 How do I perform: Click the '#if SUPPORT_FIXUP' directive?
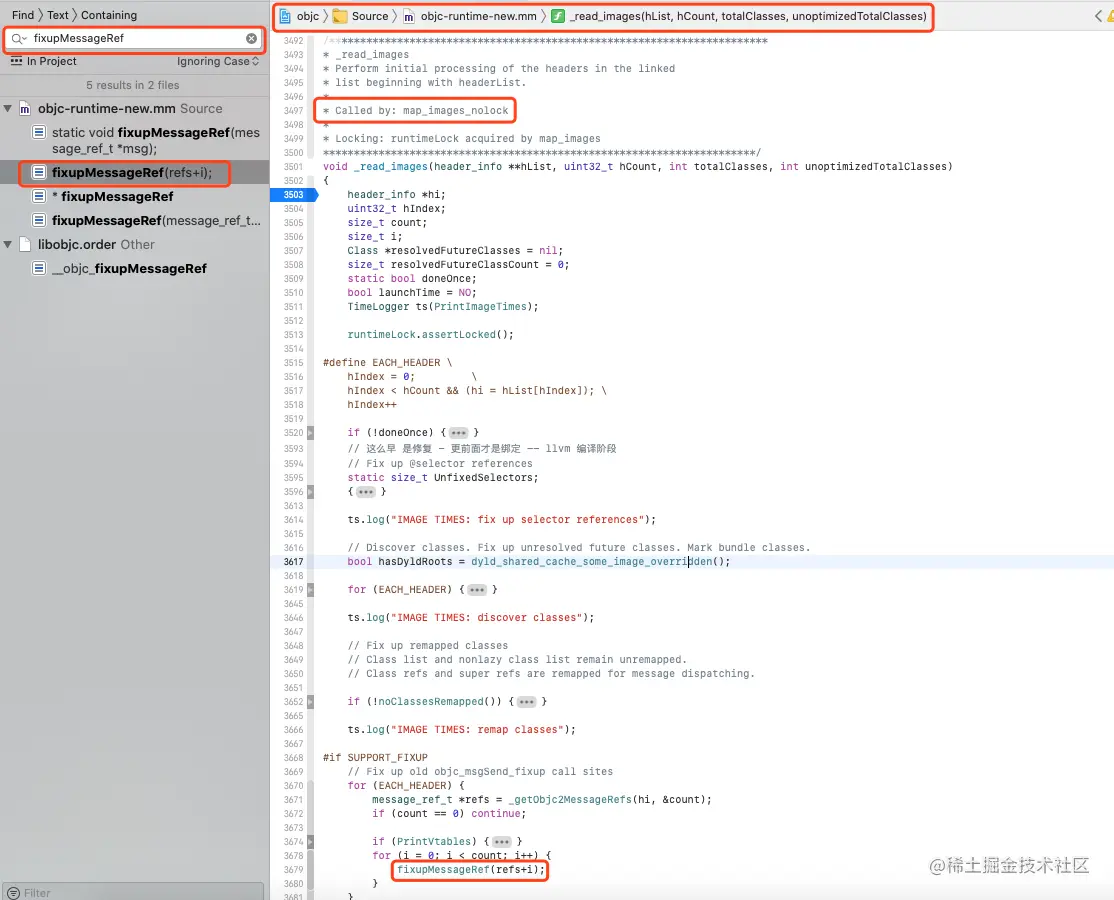[x=375, y=758]
